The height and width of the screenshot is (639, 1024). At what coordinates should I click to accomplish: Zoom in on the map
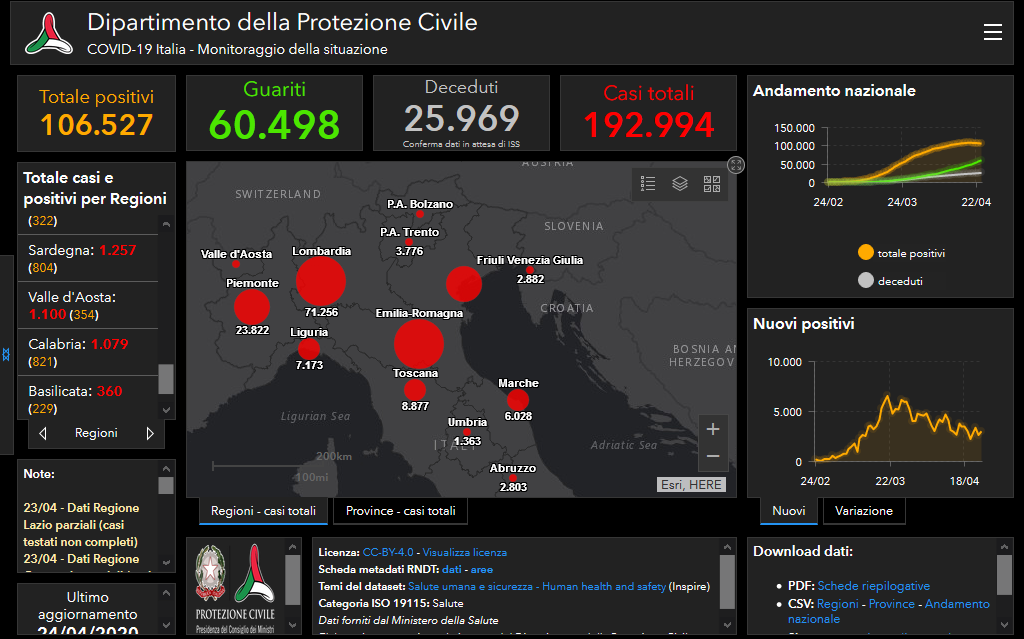coord(713,429)
